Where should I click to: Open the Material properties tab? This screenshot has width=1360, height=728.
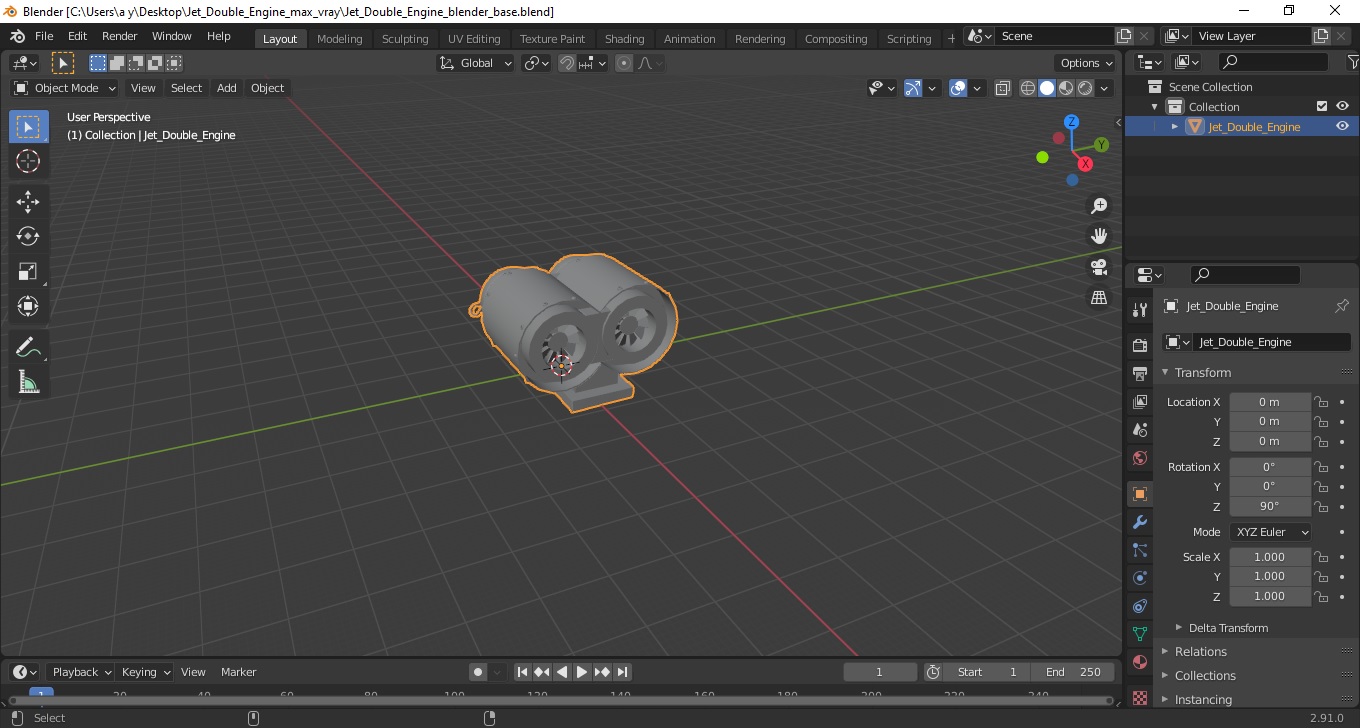coord(1139,662)
